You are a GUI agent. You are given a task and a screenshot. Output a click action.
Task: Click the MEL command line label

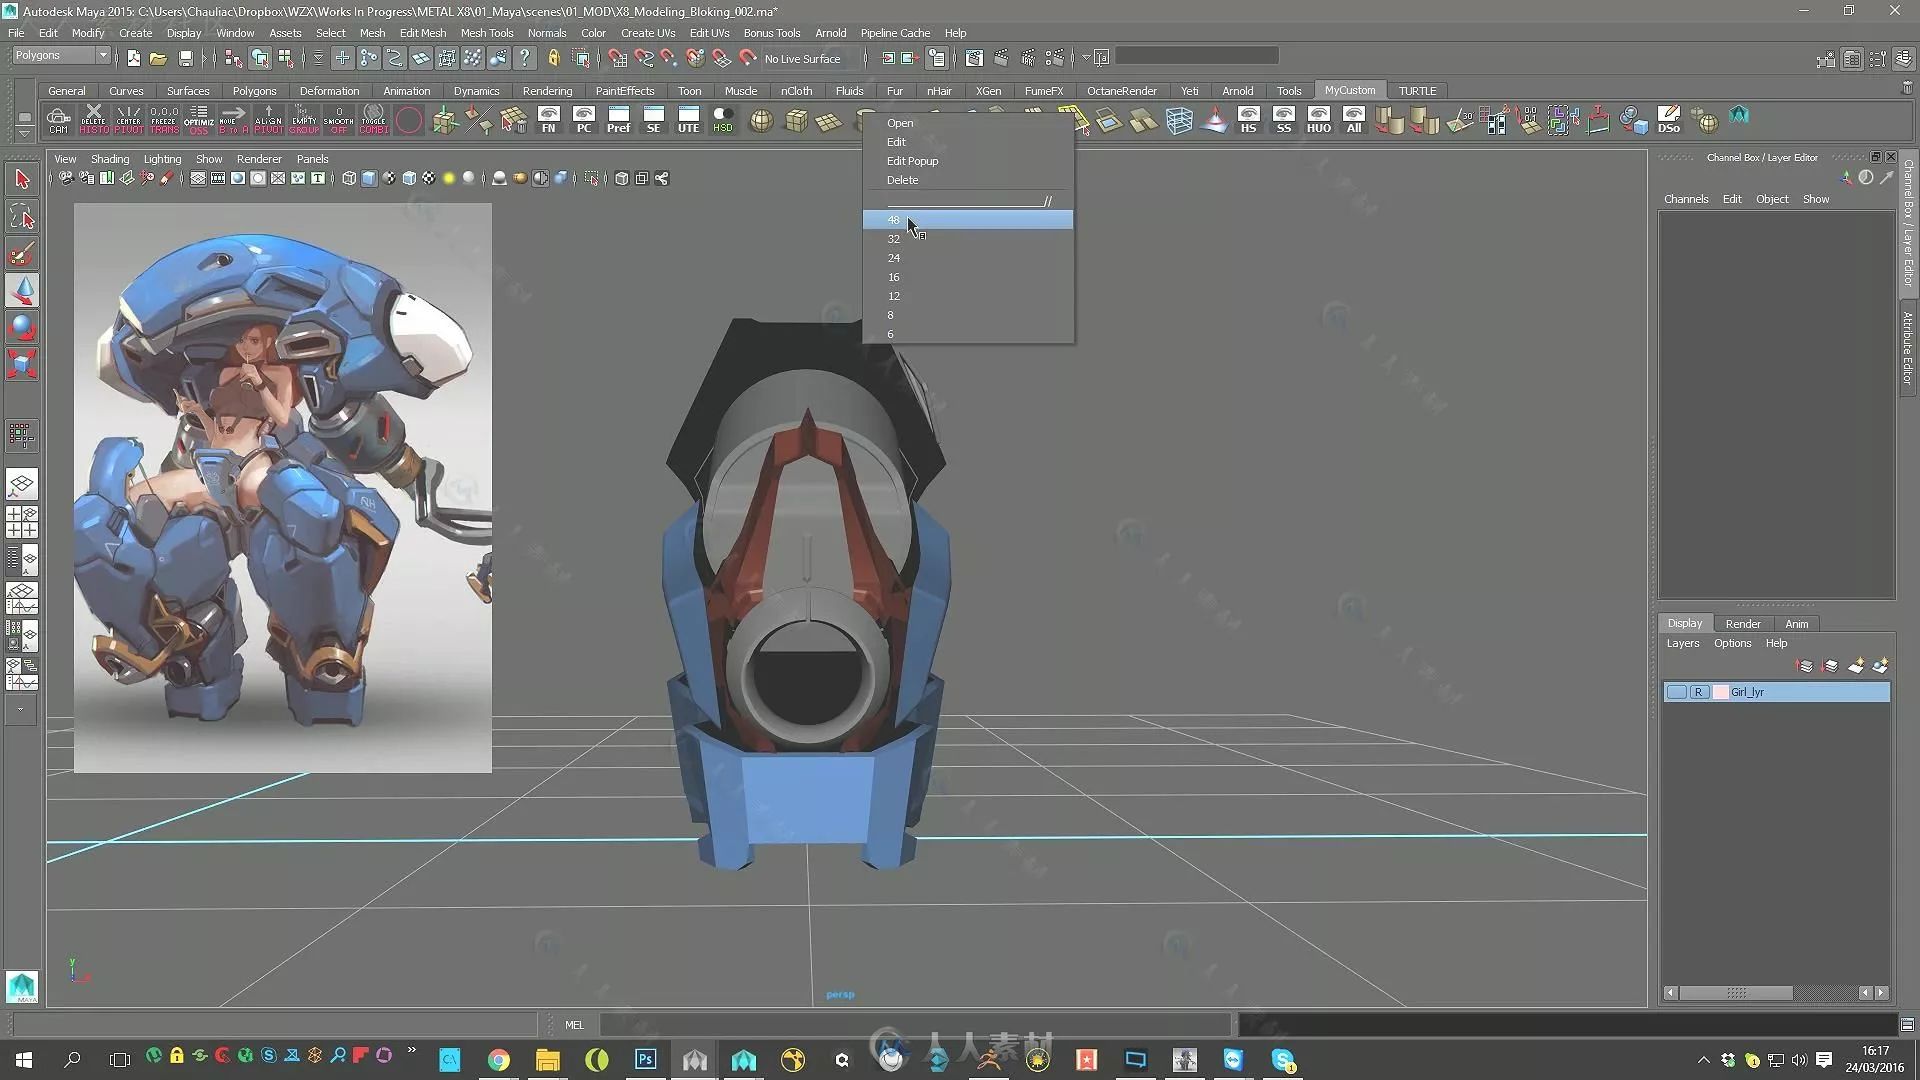(x=574, y=1025)
